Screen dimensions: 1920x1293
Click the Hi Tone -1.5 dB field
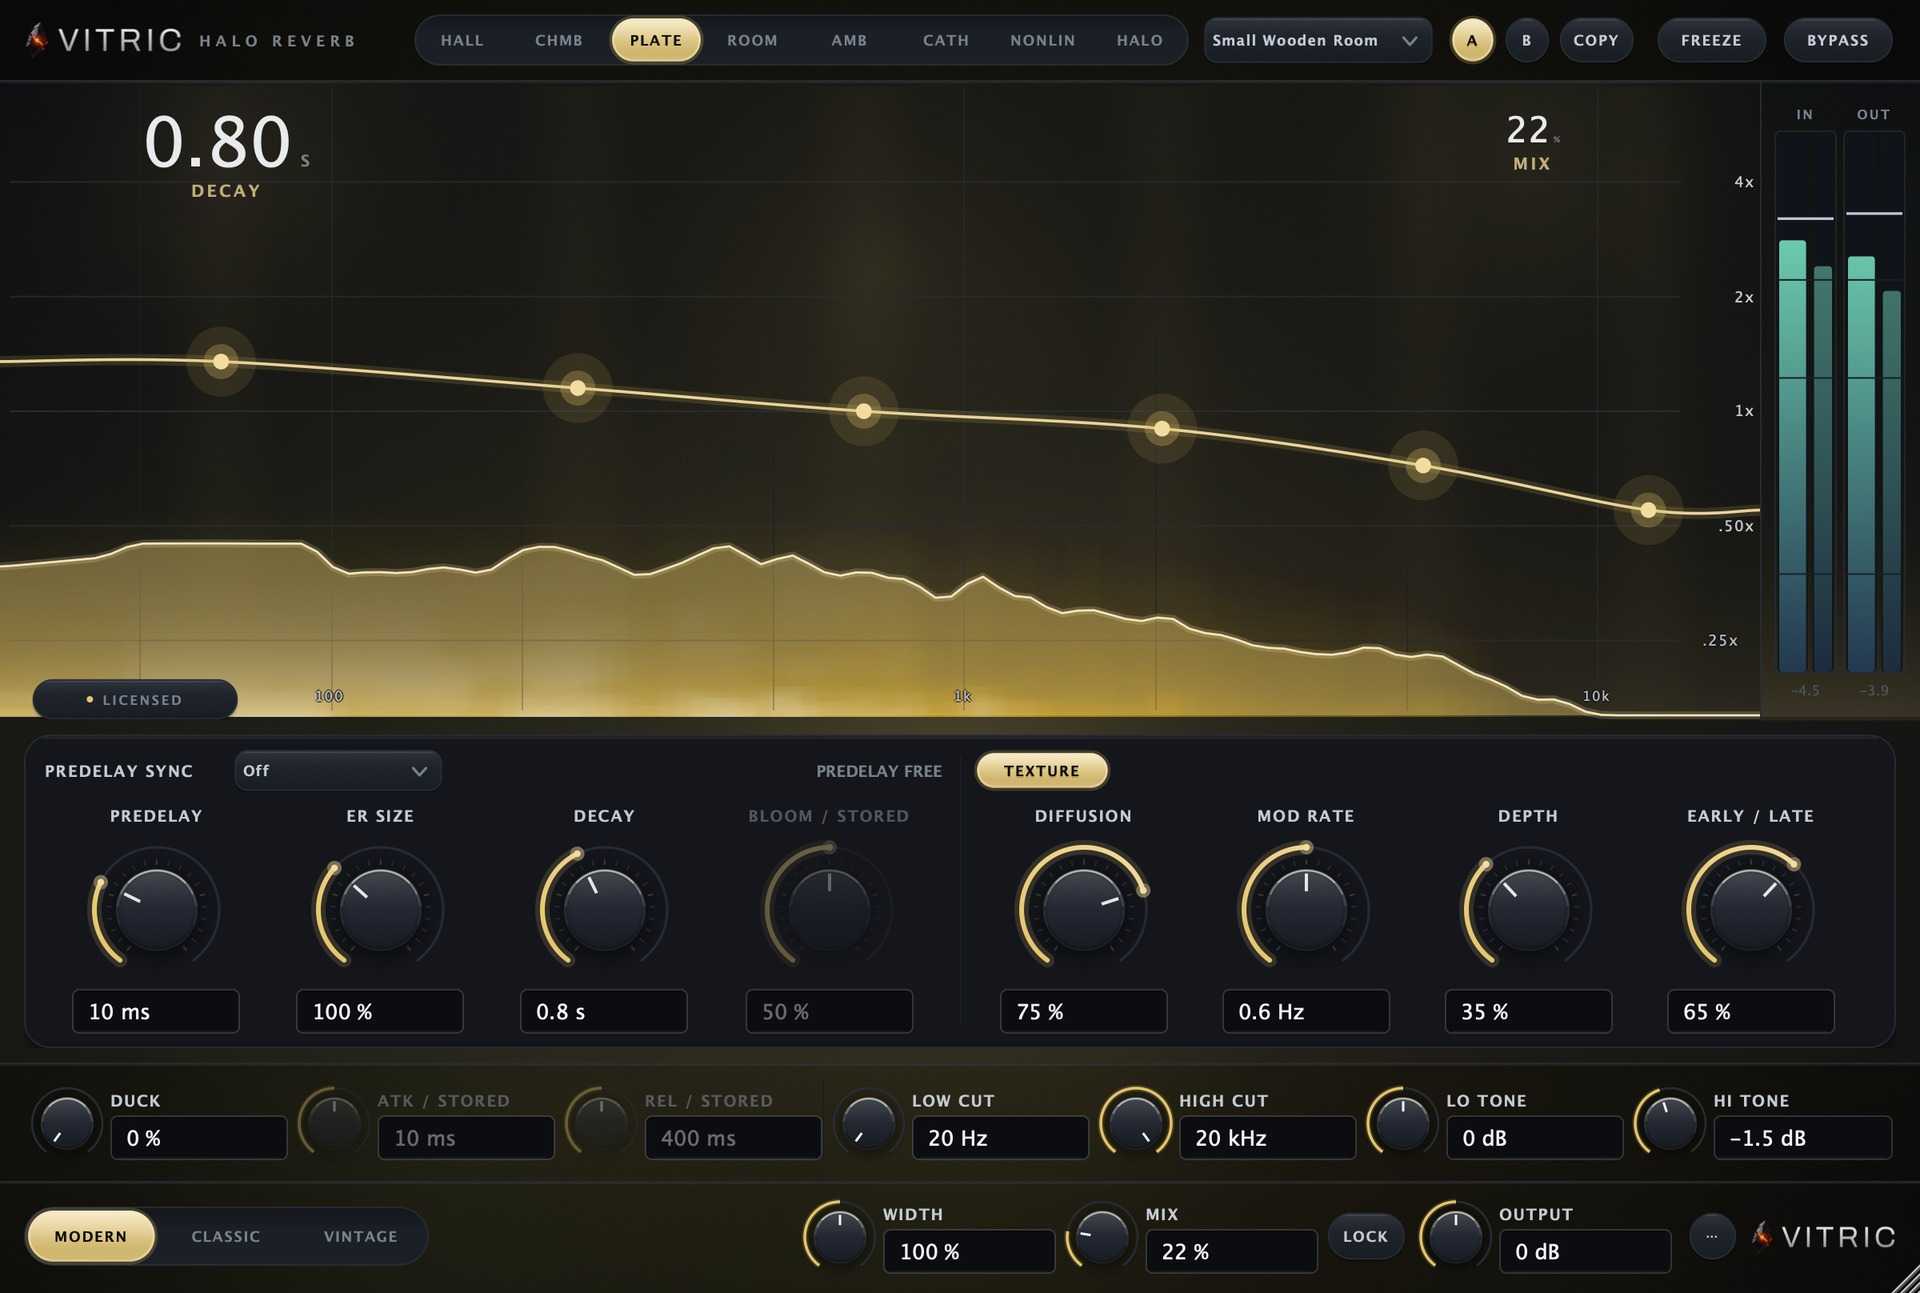[x=1802, y=1138]
